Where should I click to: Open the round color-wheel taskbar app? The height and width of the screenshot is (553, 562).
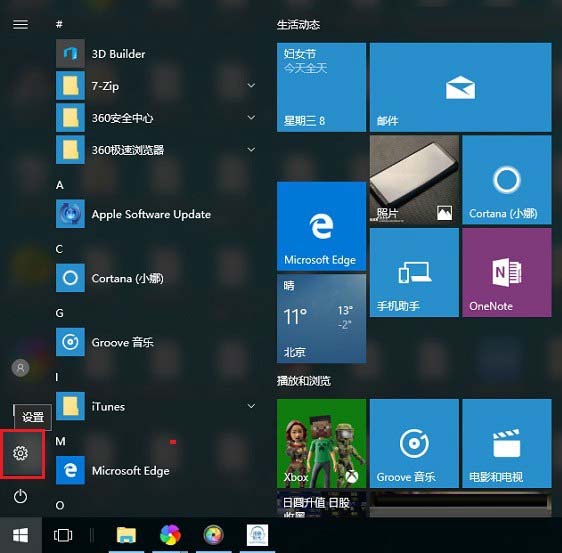click(214, 535)
